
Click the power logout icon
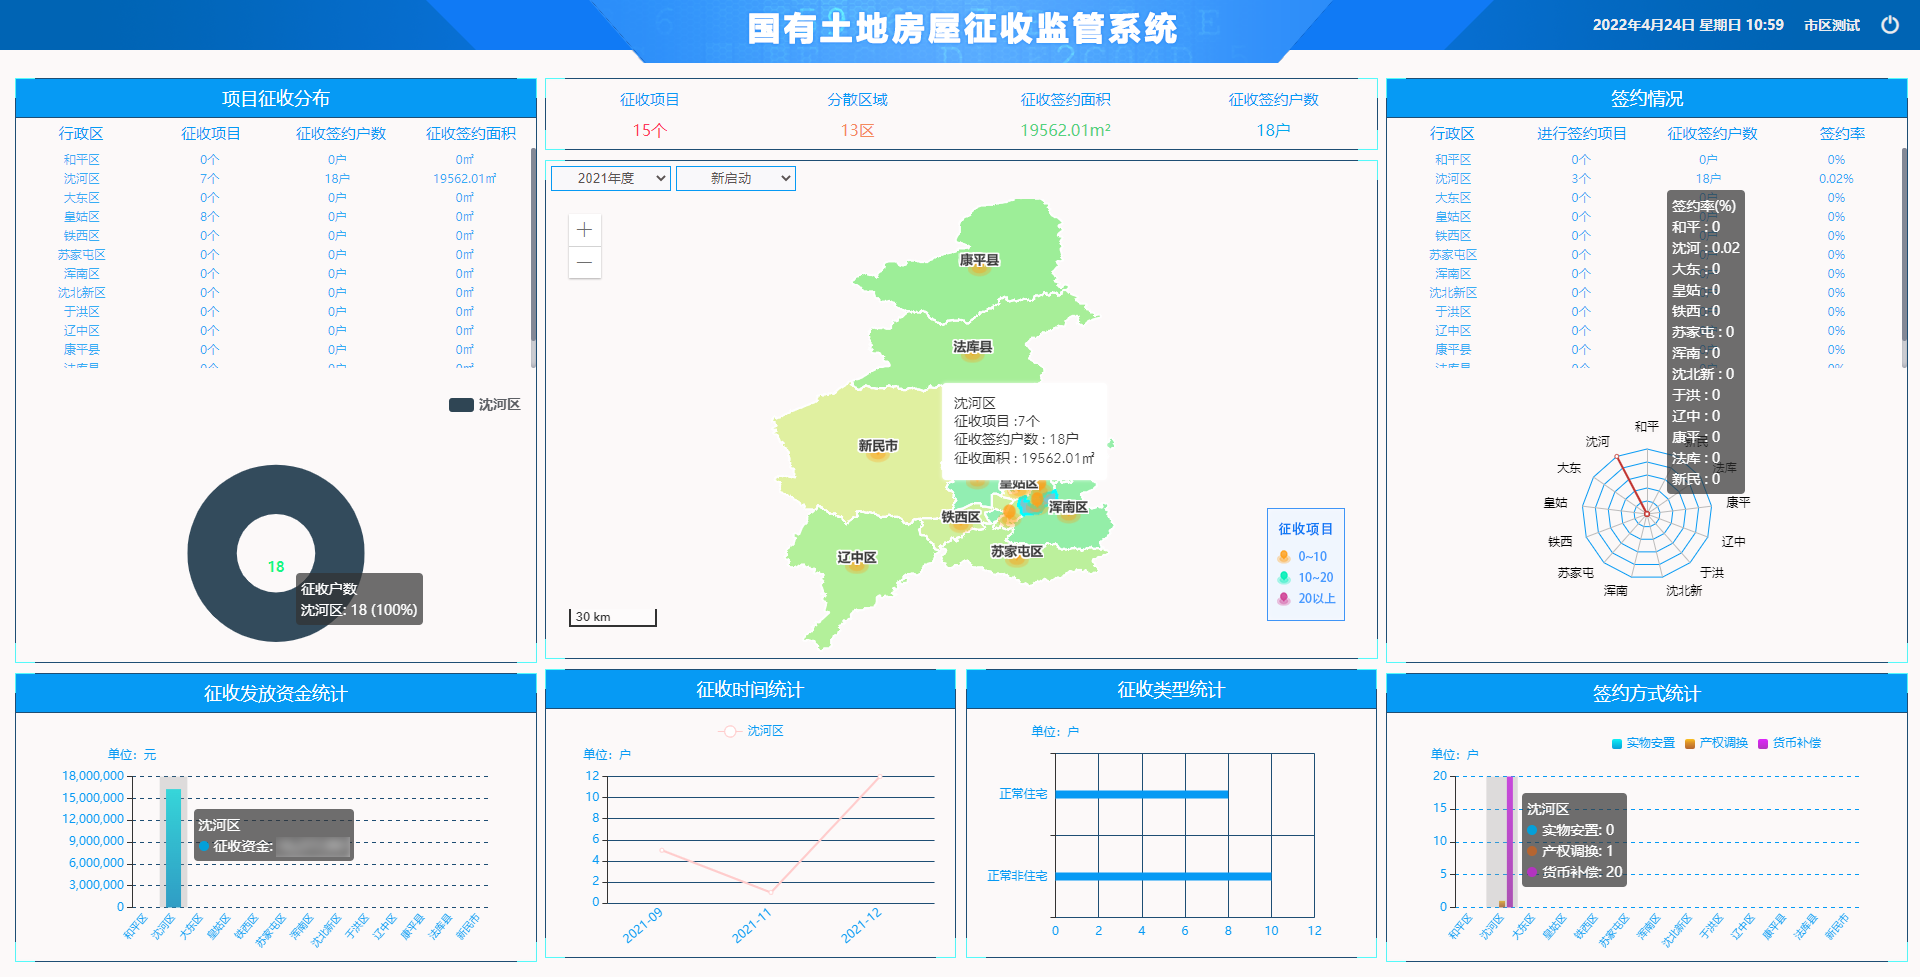[x=1889, y=25]
